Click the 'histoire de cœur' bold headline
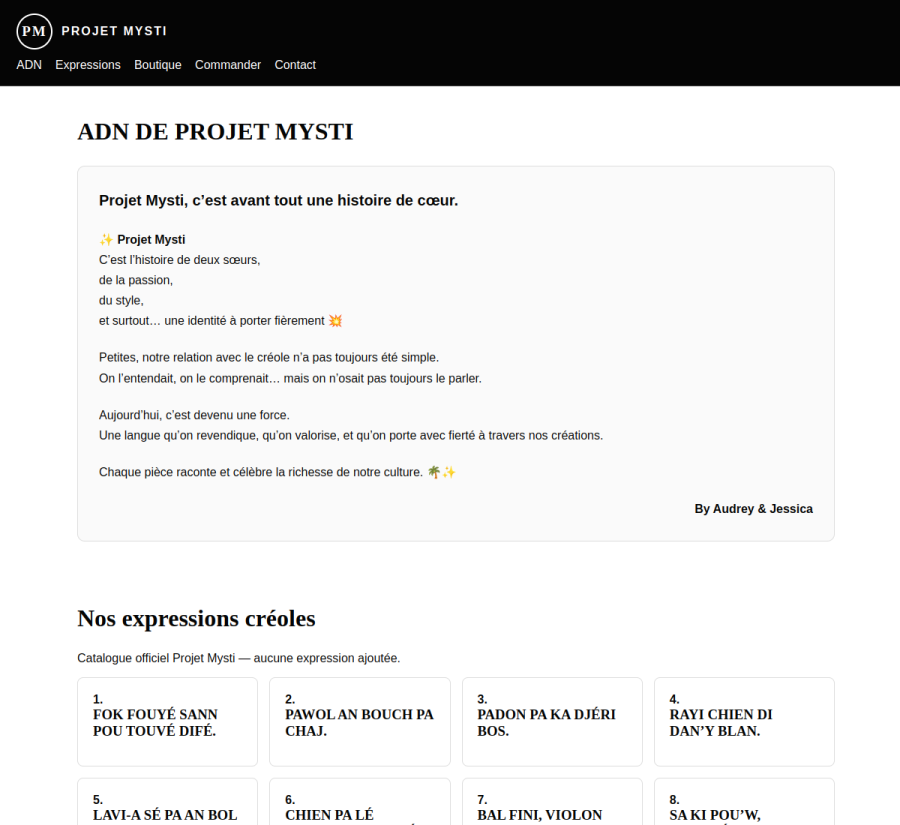The image size is (900, 825). click(278, 200)
